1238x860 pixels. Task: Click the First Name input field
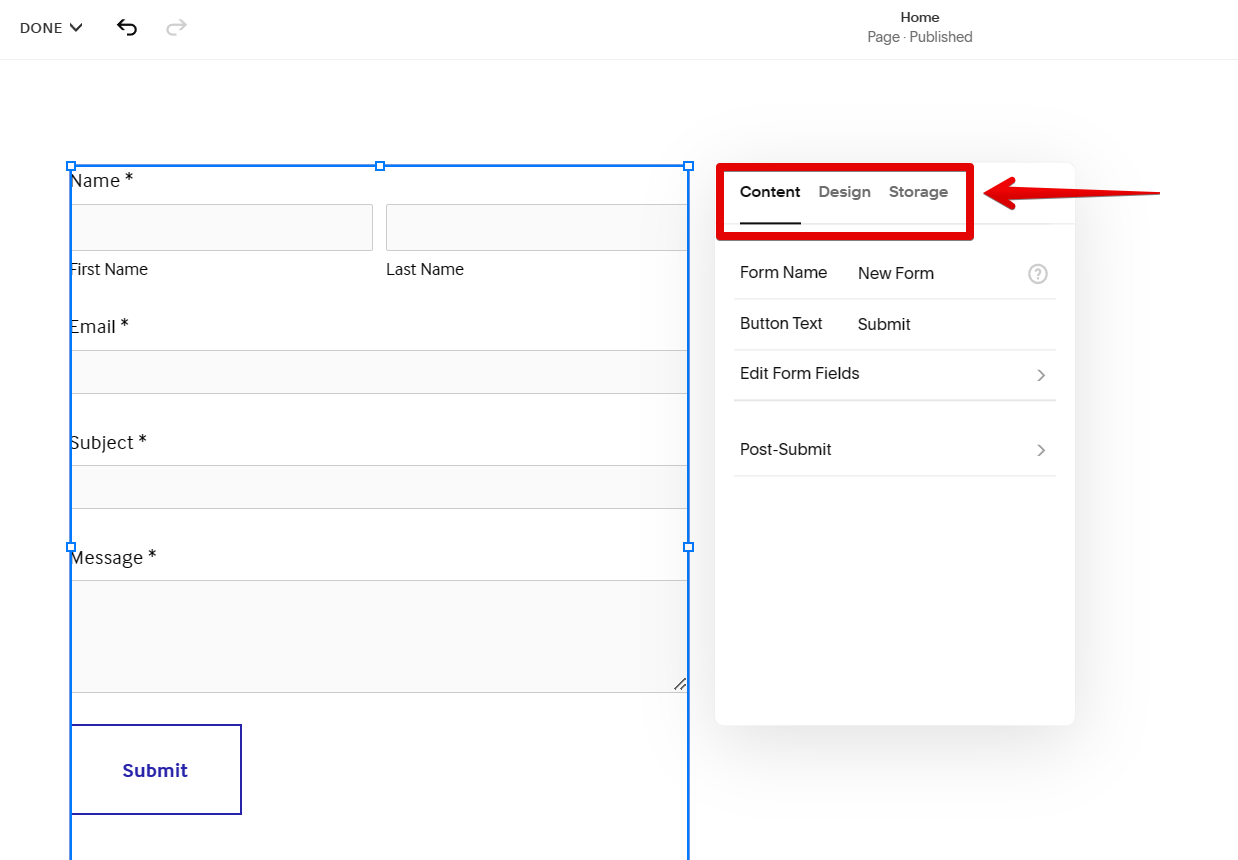(x=222, y=228)
